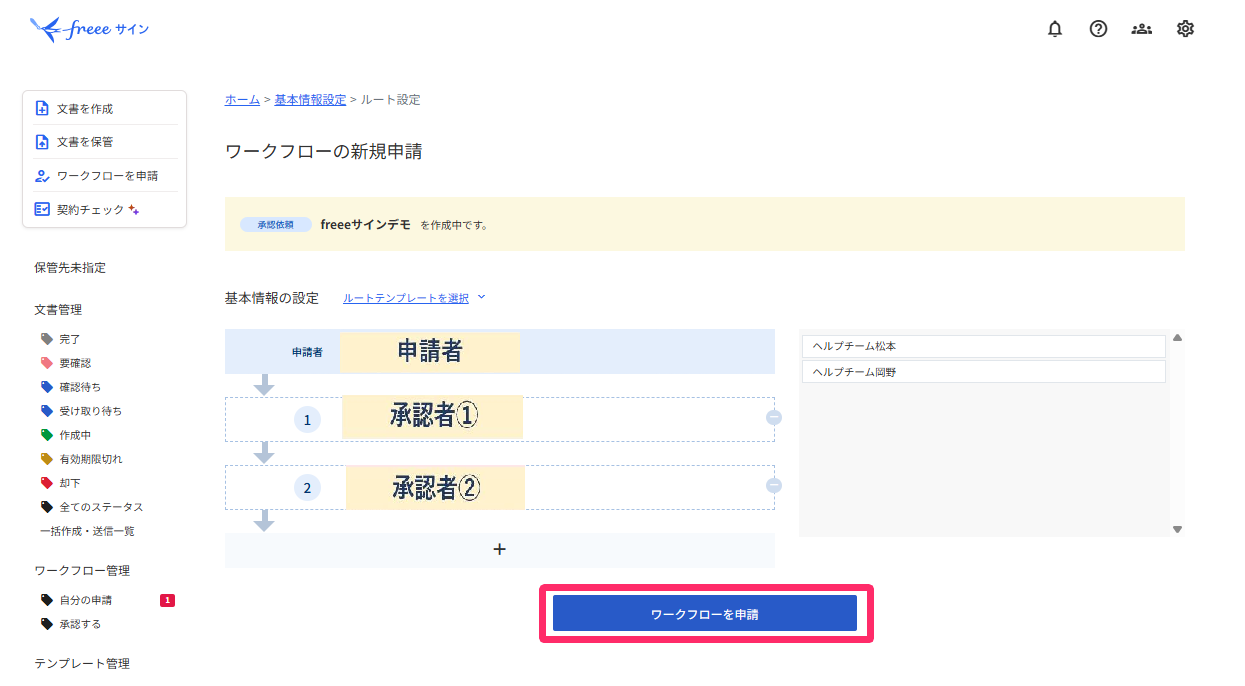Open 保管先未指定 section
The width and height of the screenshot is (1245, 686).
[x=70, y=268]
